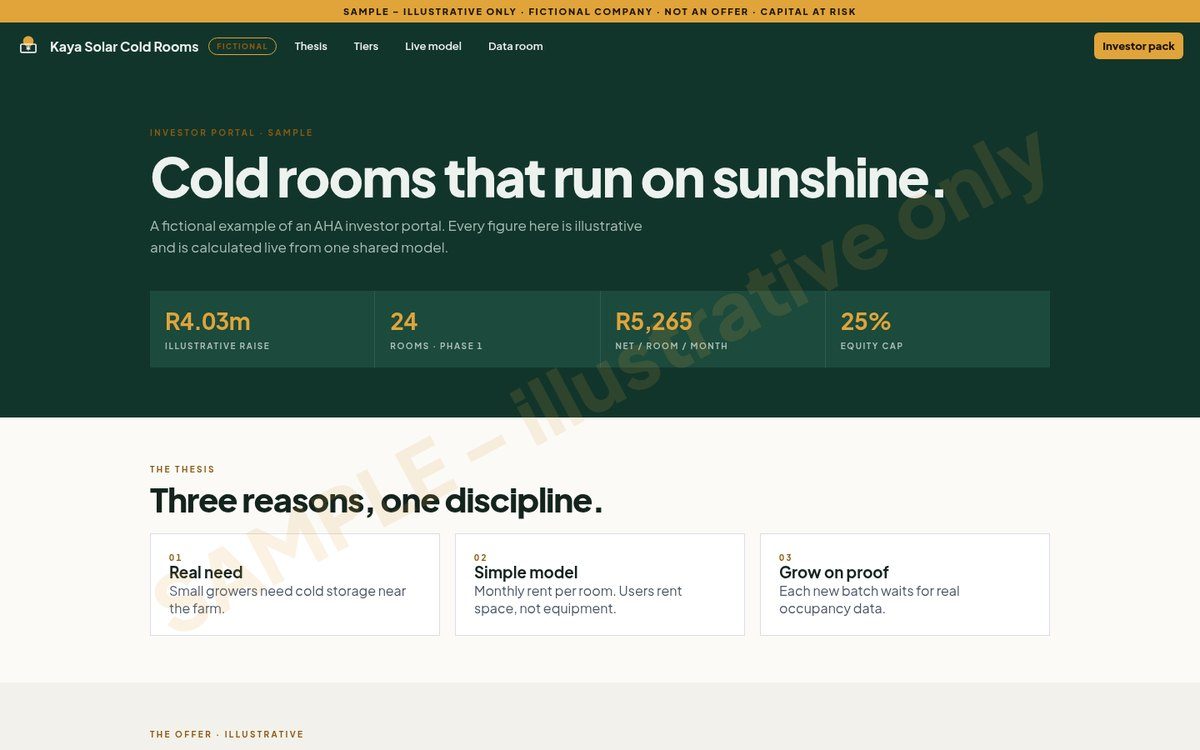Screen dimensions: 1200x750
Task: Open the Live model nav item
Action: (433, 46)
